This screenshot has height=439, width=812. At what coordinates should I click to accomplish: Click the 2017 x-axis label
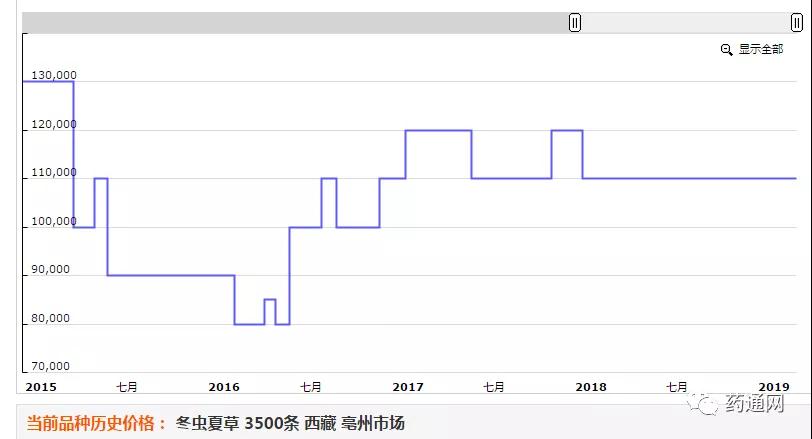tap(408, 387)
